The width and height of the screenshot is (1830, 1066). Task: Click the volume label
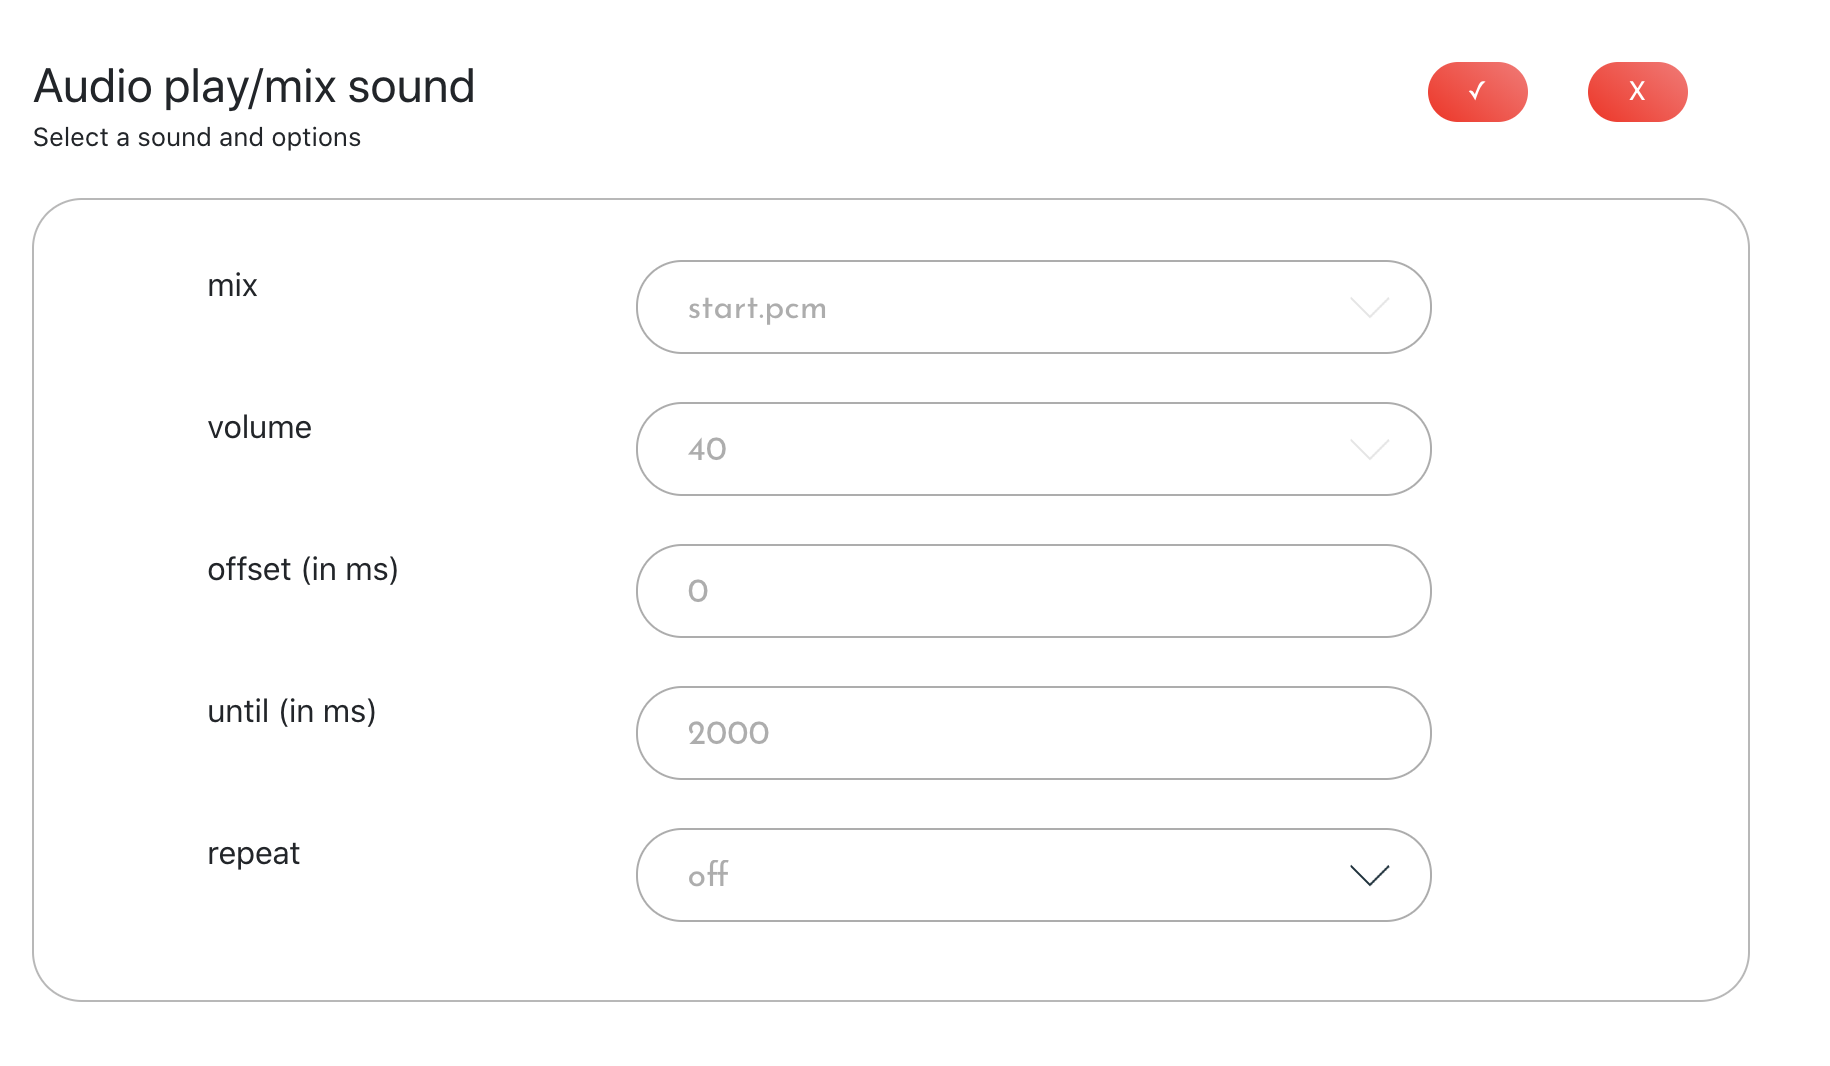[259, 428]
